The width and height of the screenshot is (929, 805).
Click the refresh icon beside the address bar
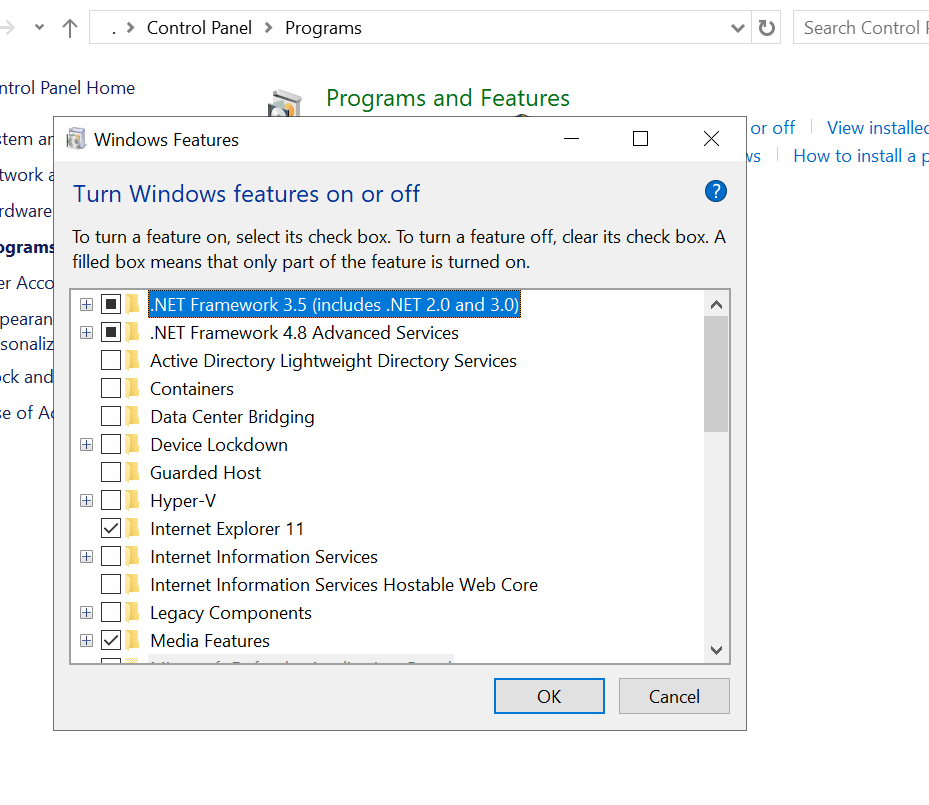767,28
